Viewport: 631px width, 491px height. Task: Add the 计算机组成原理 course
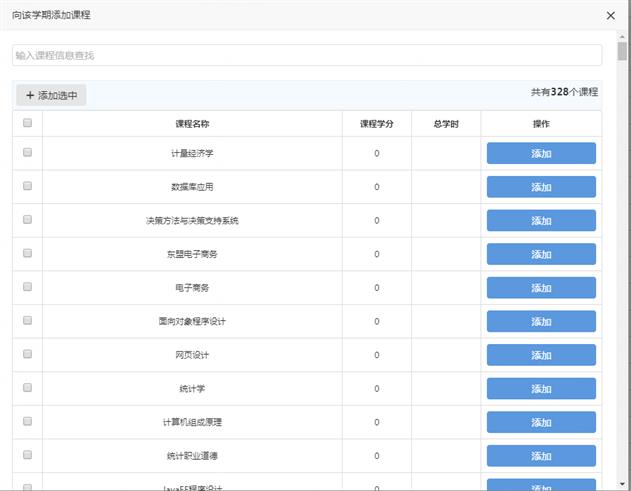(541, 422)
